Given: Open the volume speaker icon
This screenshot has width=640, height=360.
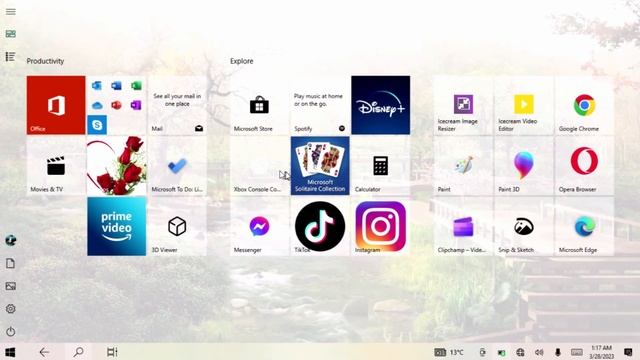Looking at the screenshot, I should tap(539, 352).
